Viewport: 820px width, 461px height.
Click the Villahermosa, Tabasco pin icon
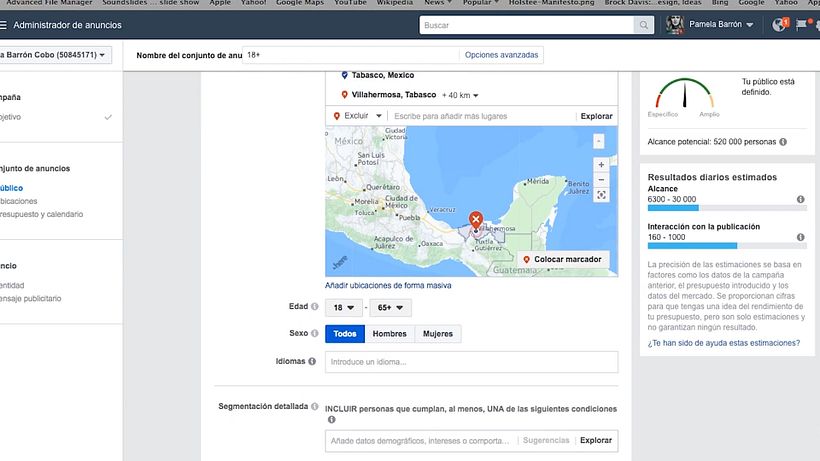(x=344, y=95)
